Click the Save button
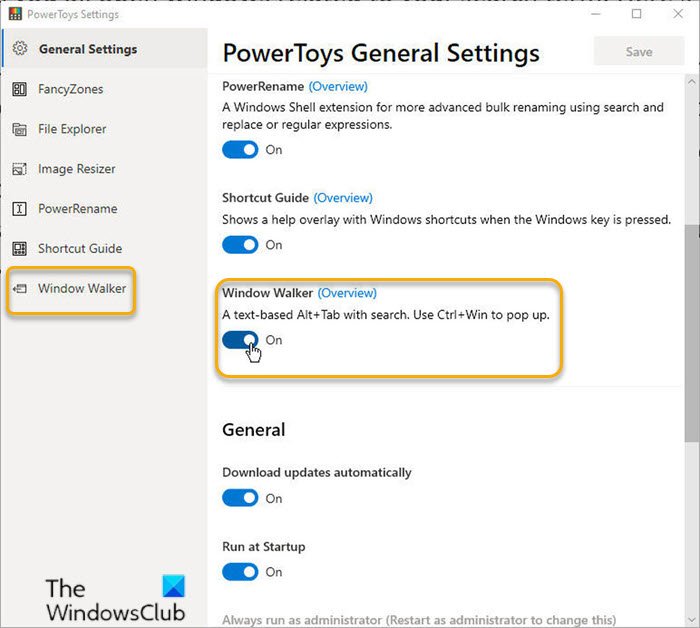The width and height of the screenshot is (700, 628). pos(639,51)
